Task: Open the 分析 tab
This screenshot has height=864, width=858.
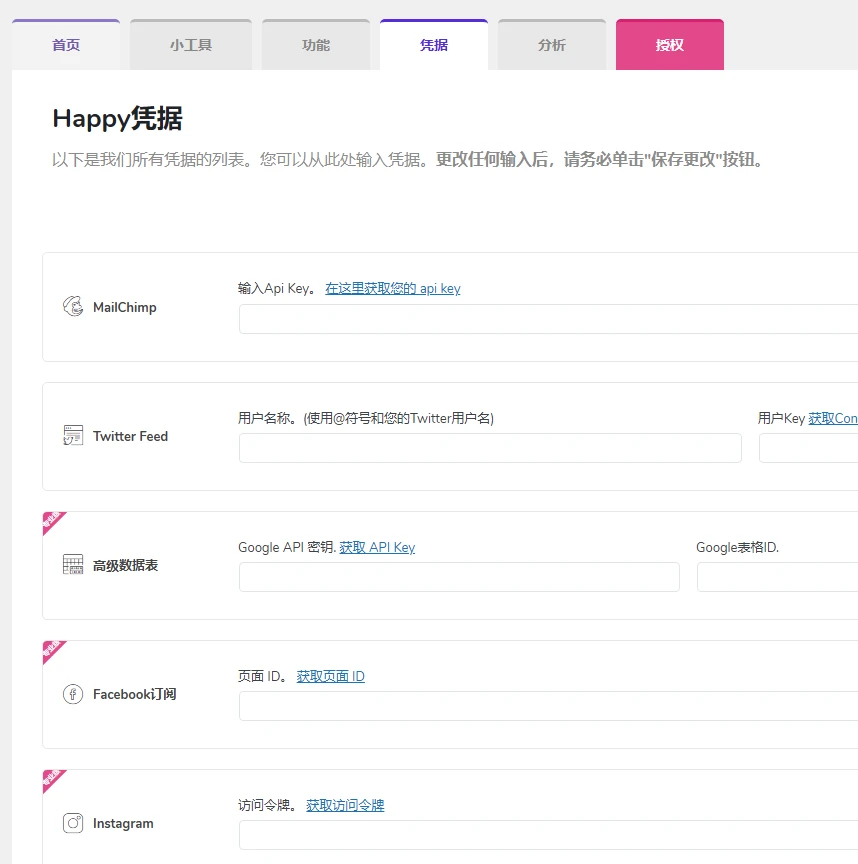Action: point(551,44)
